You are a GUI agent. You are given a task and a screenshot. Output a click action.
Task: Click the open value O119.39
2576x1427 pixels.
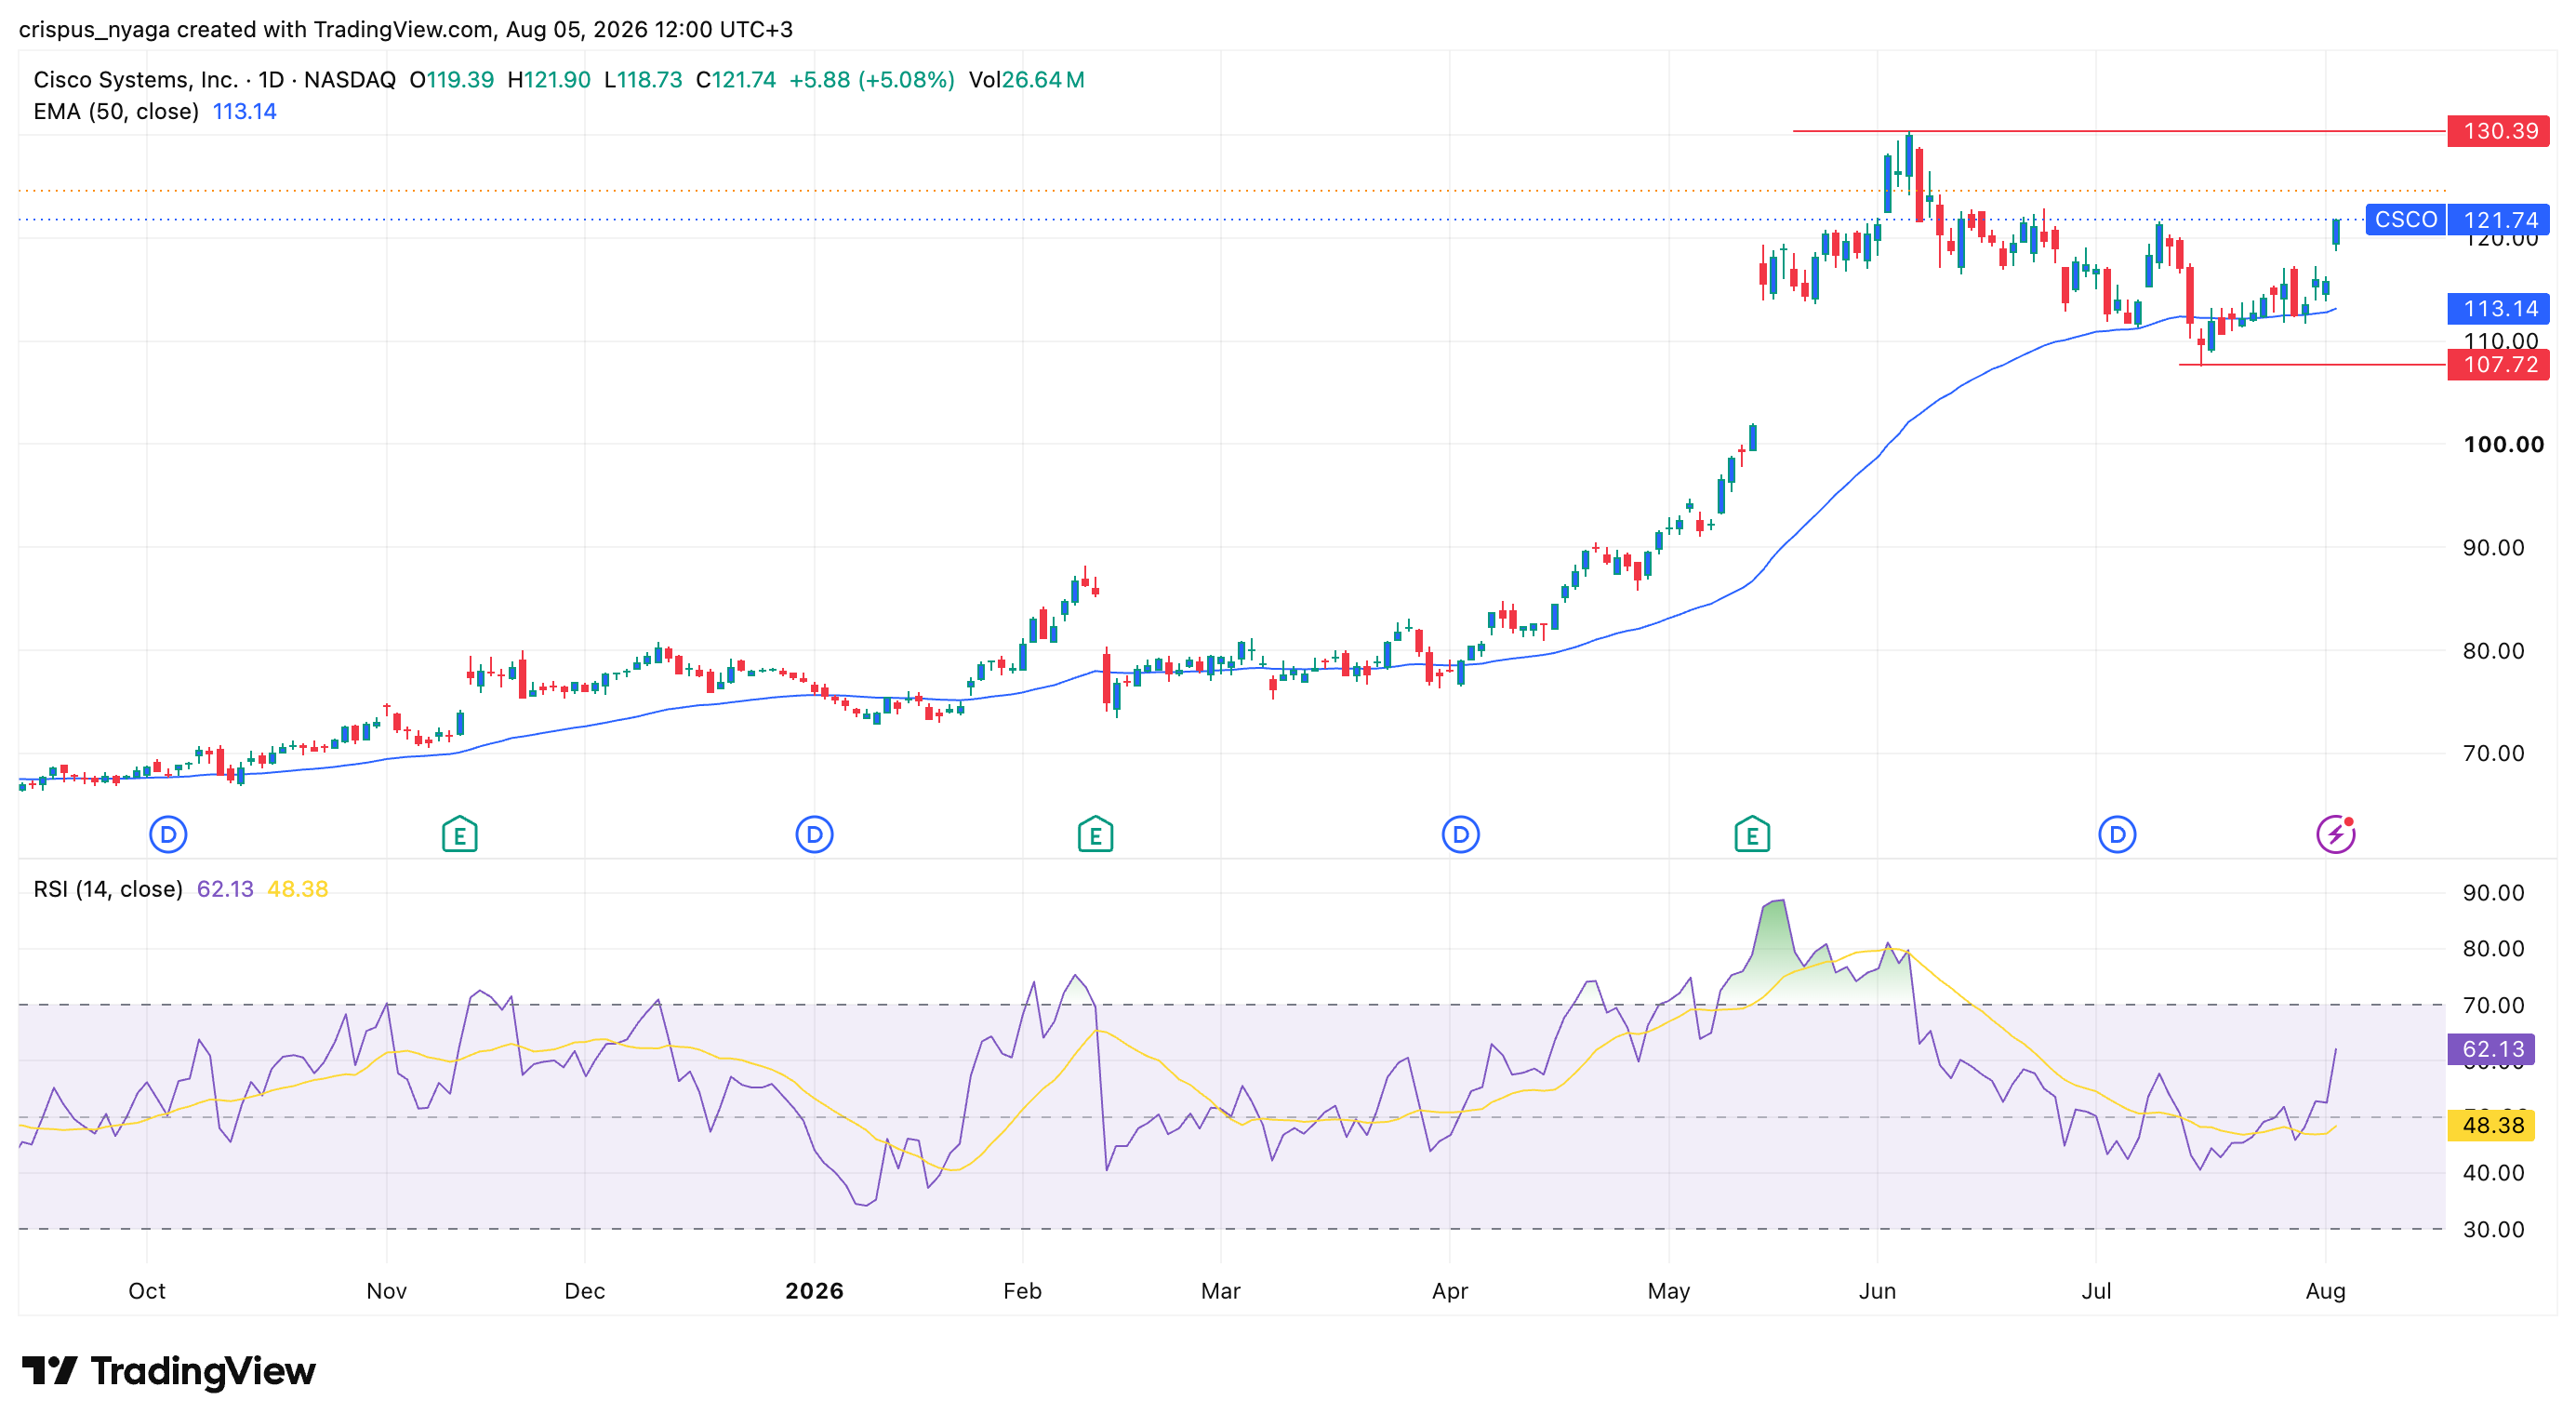[452, 80]
